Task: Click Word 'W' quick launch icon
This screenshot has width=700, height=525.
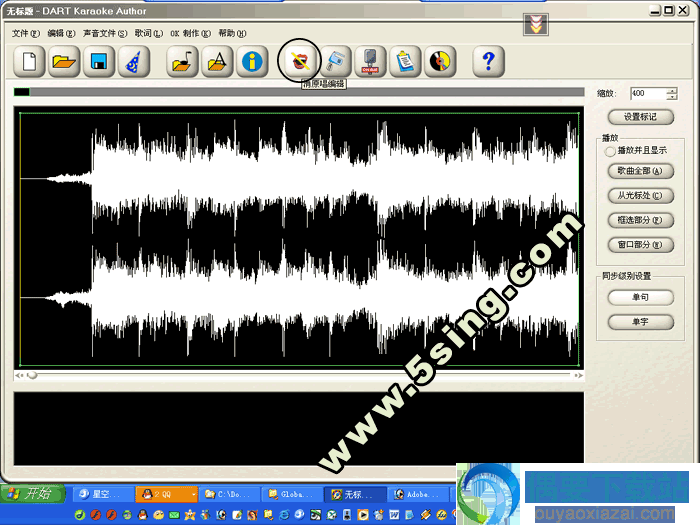Action: 394,515
